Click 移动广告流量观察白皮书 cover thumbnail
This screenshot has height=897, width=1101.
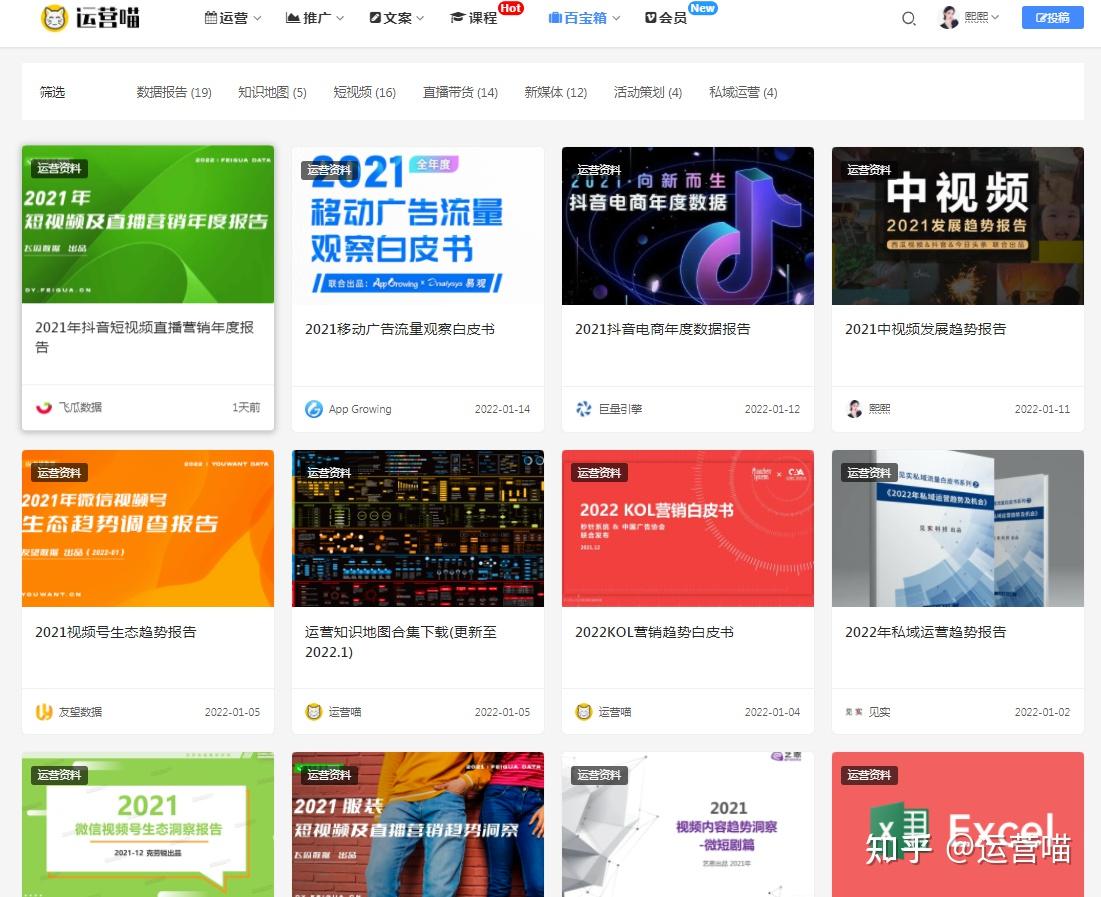click(x=418, y=225)
